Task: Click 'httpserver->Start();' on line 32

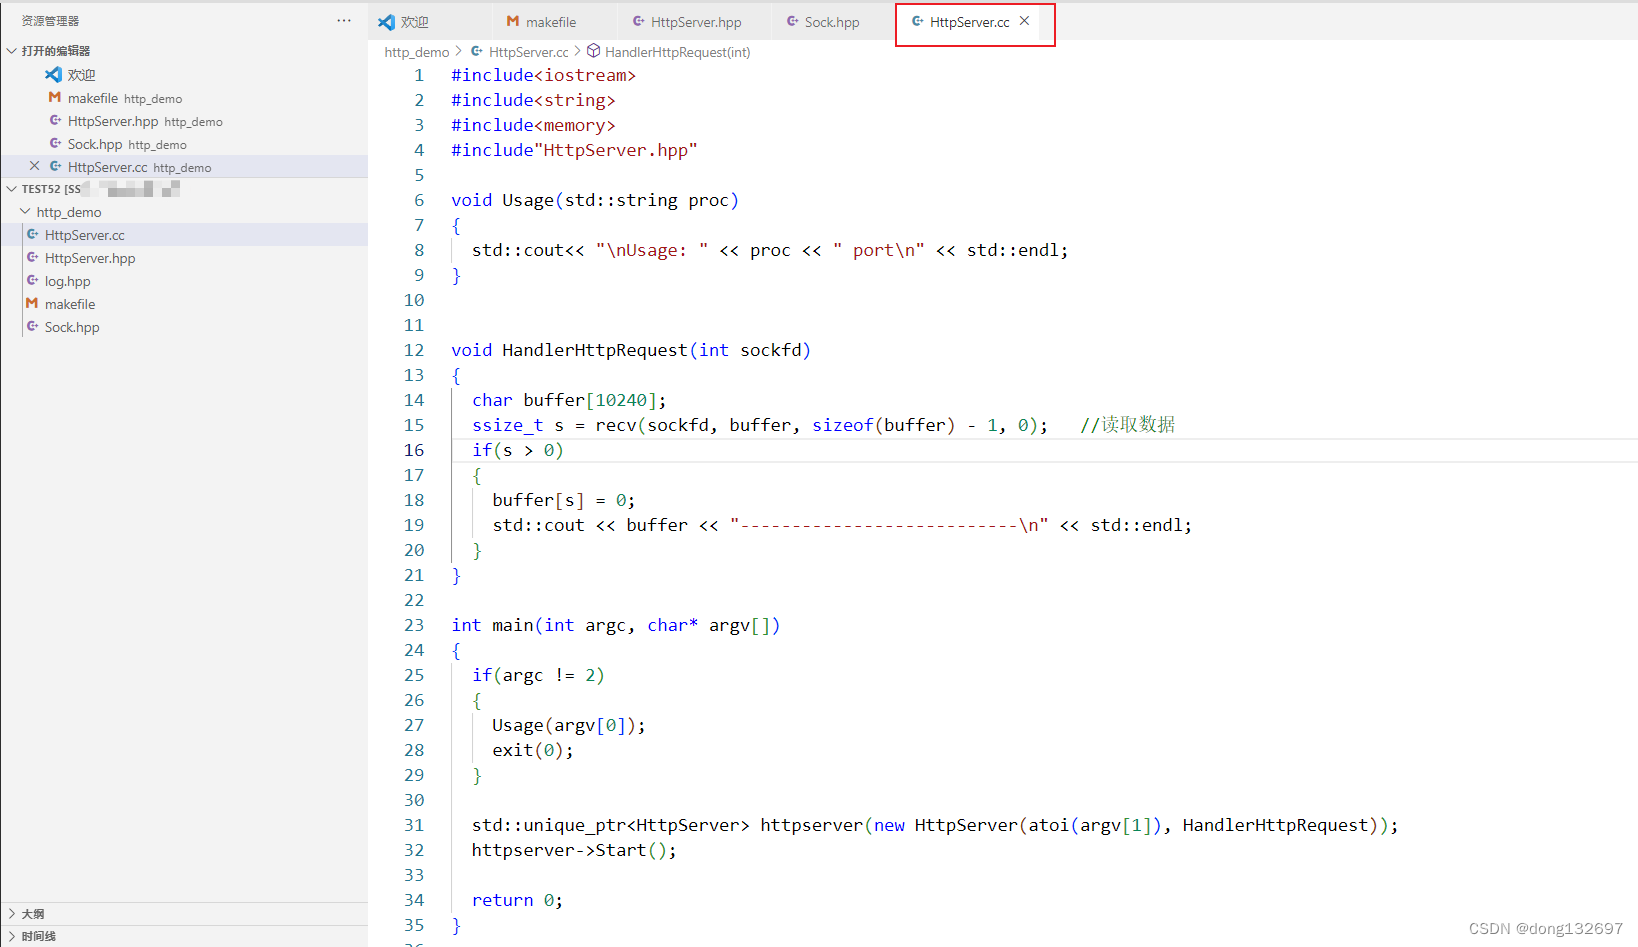Action: [574, 850]
